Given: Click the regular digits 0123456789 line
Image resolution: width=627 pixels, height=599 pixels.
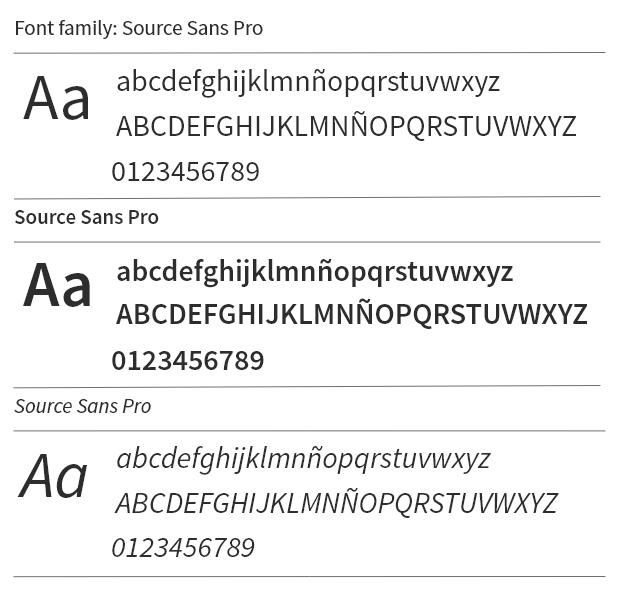Looking at the screenshot, I should pyautogui.click(x=186, y=172).
